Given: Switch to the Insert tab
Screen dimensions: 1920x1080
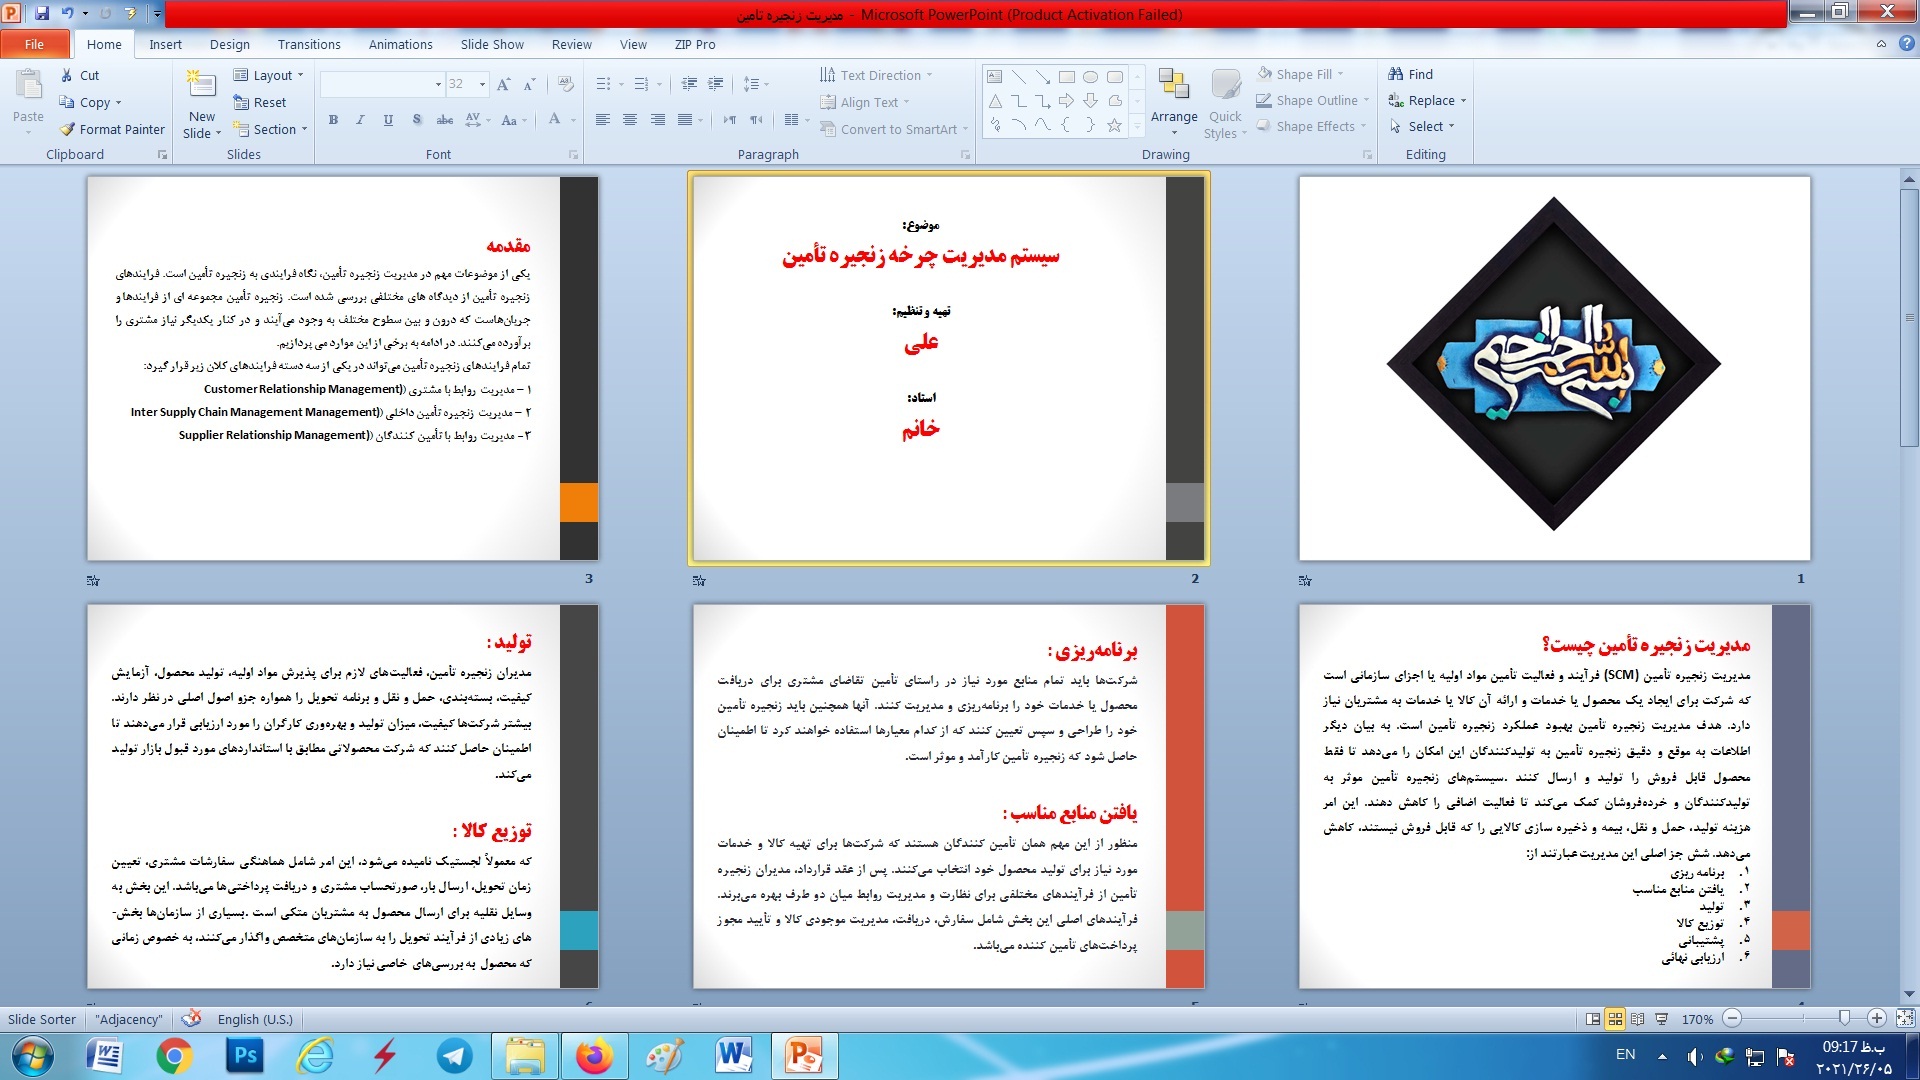Looking at the screenshot, I should tap(165, 44).
